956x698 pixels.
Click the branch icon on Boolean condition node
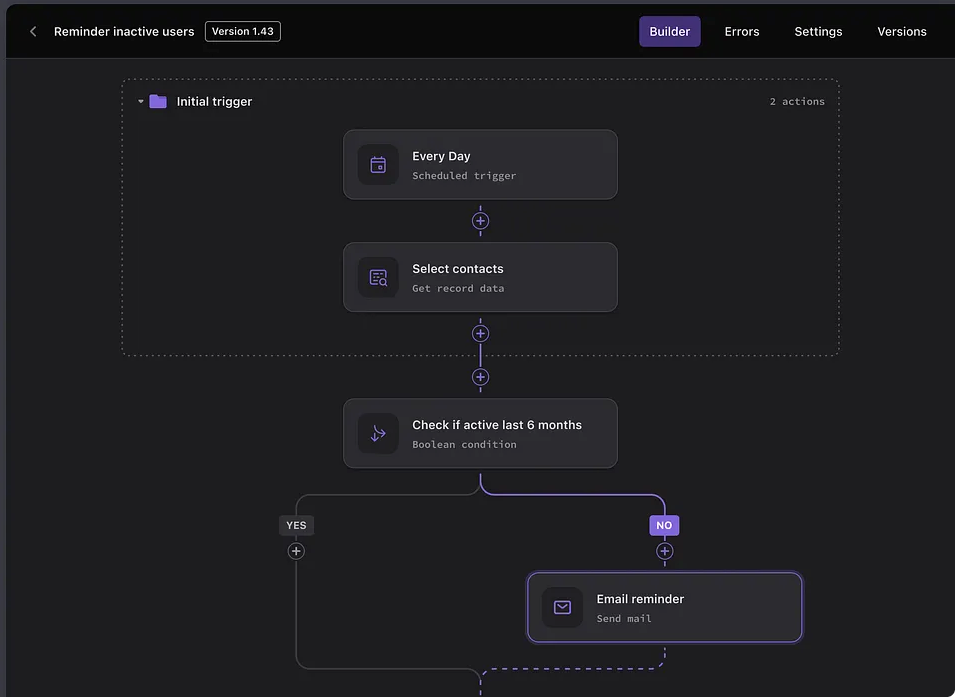[x=378, y=434]
